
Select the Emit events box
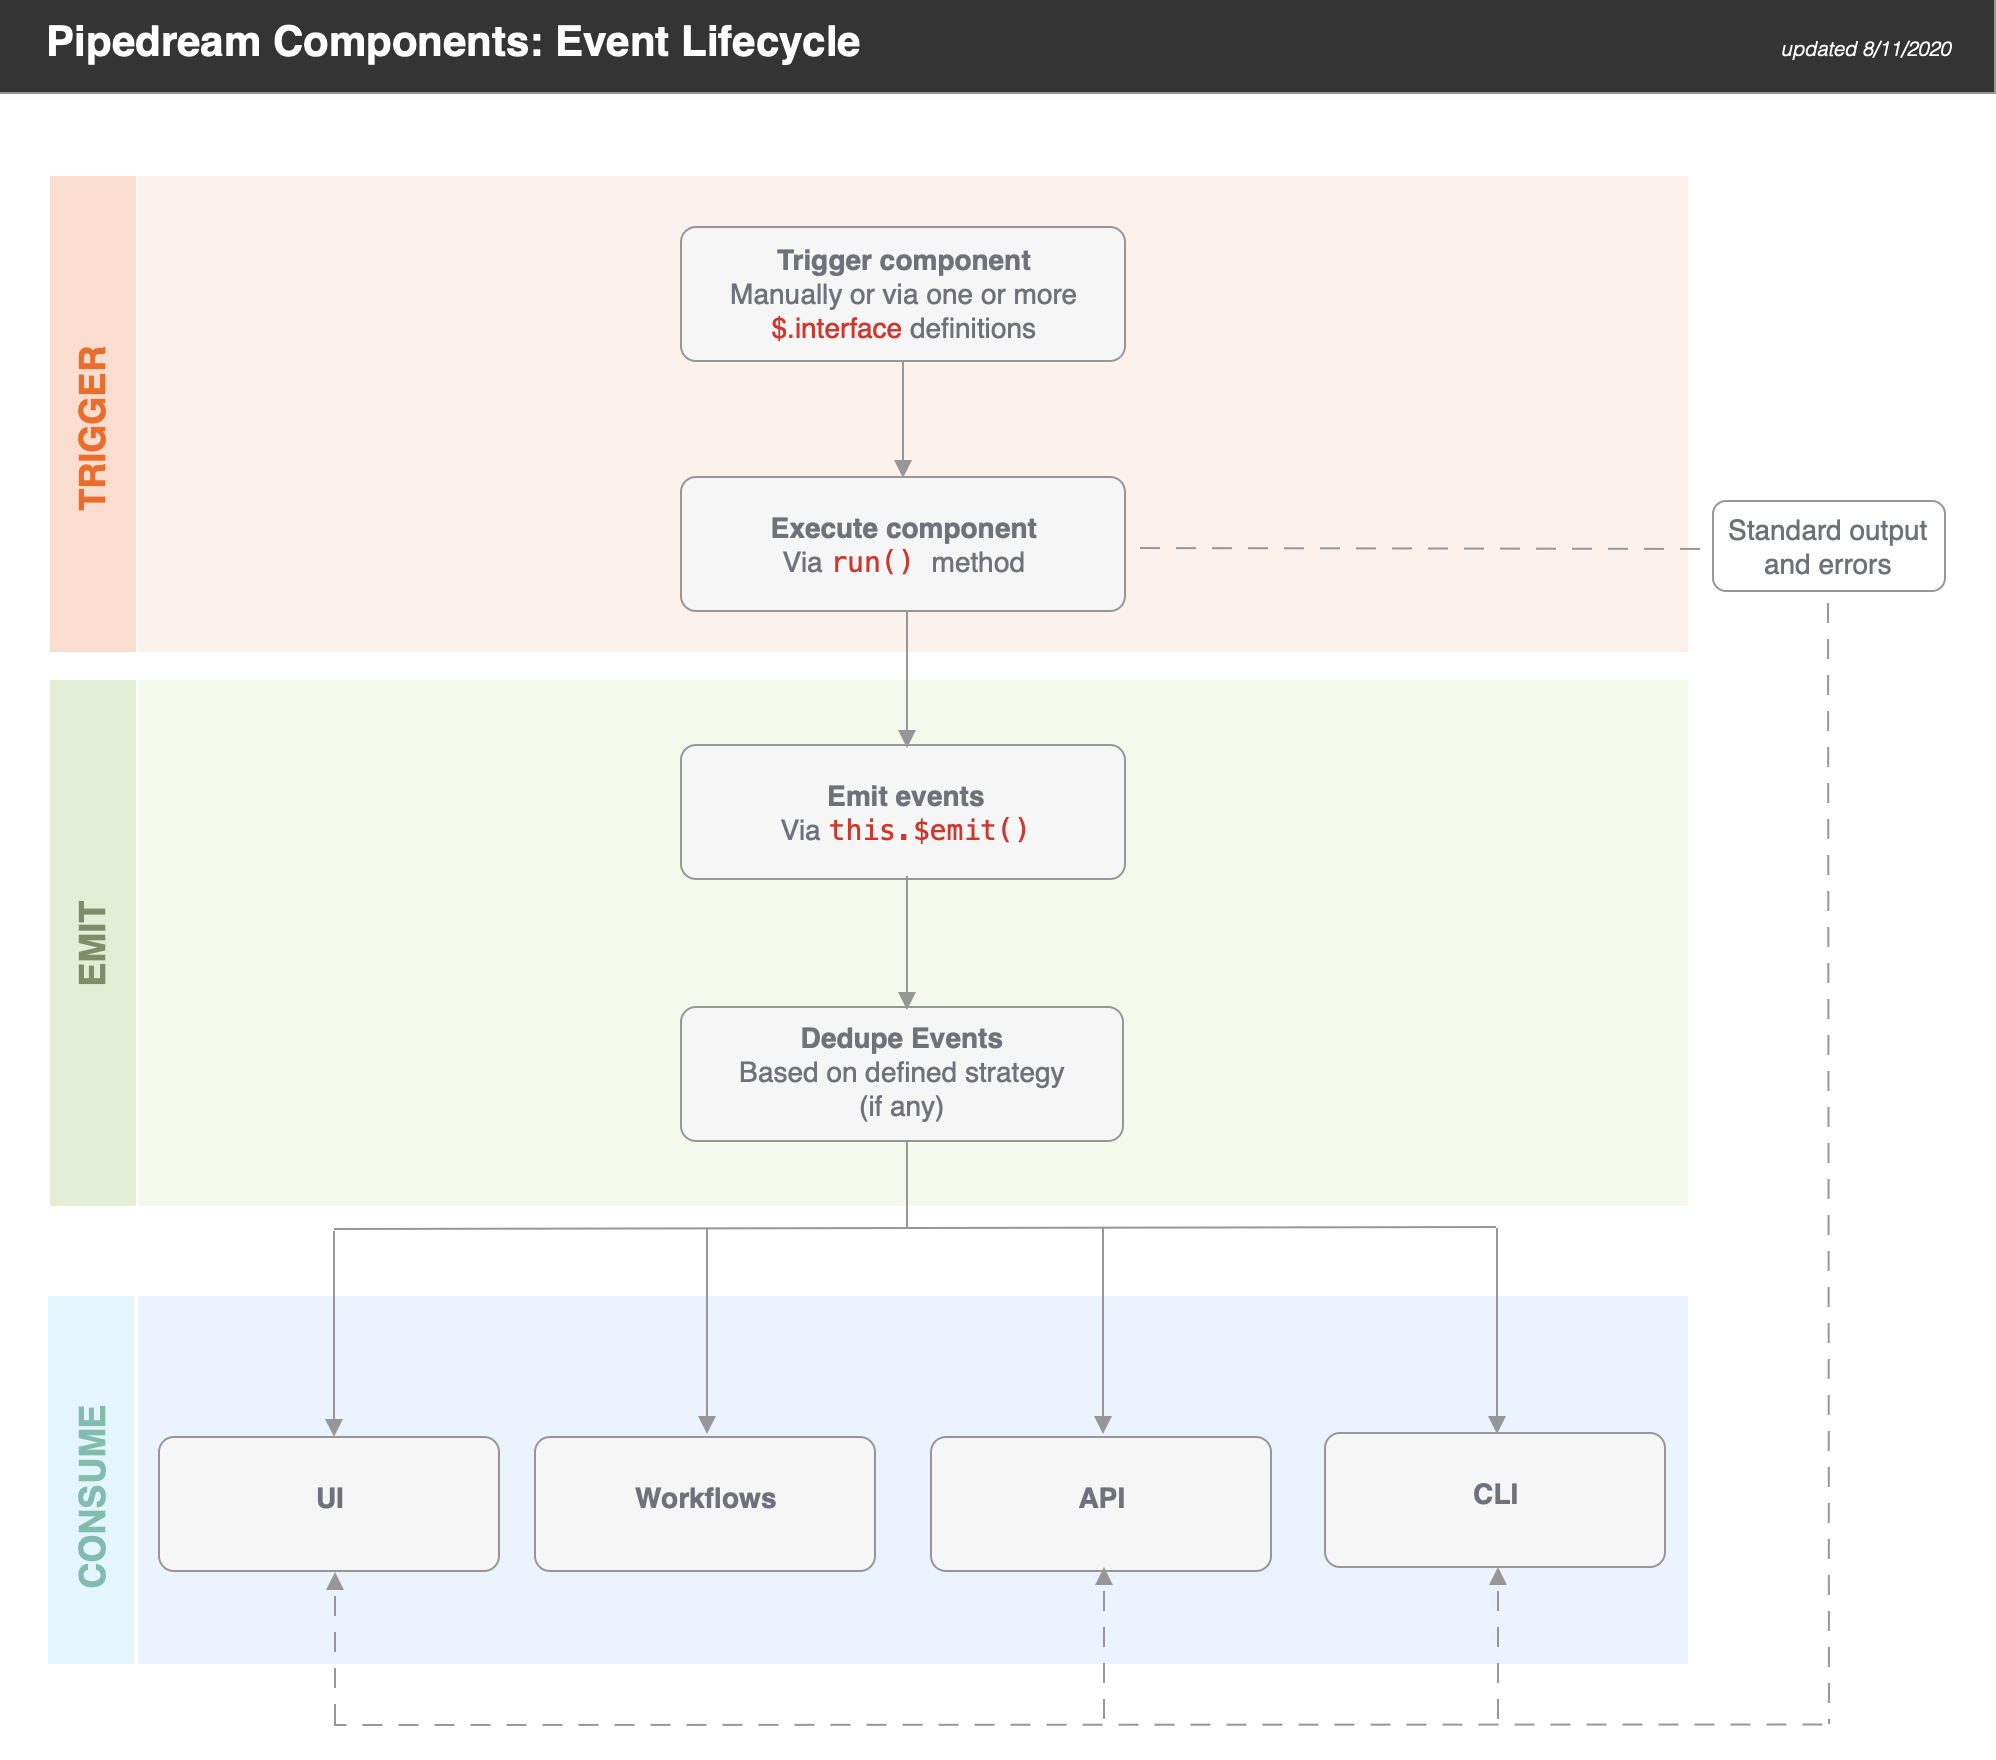(x=902, y=811)
